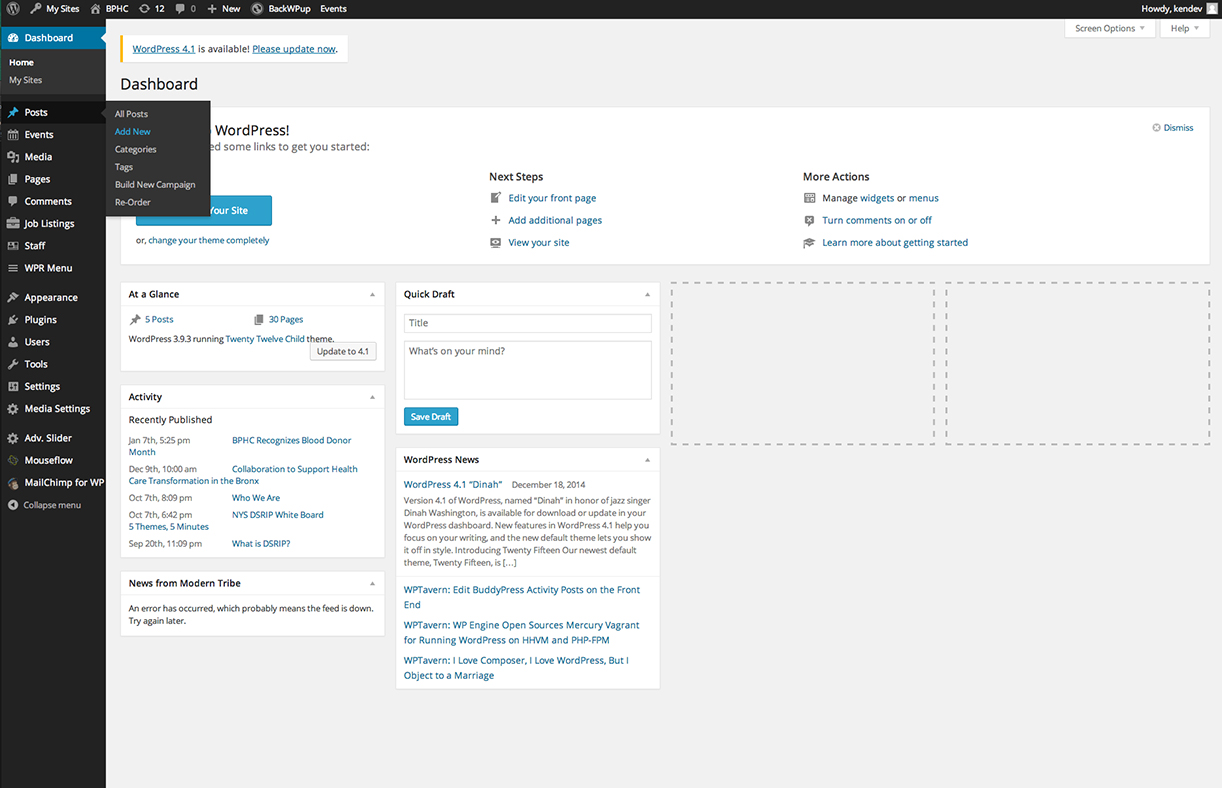Choose Categories from Posts submenu
This screenshot has height=788, width=1222.
[136, 150]
